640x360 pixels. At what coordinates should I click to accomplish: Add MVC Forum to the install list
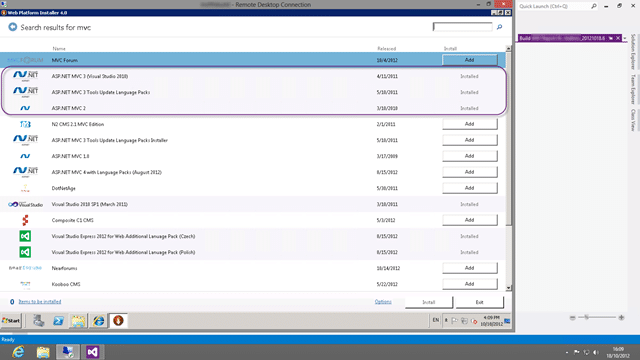point(470,60)
